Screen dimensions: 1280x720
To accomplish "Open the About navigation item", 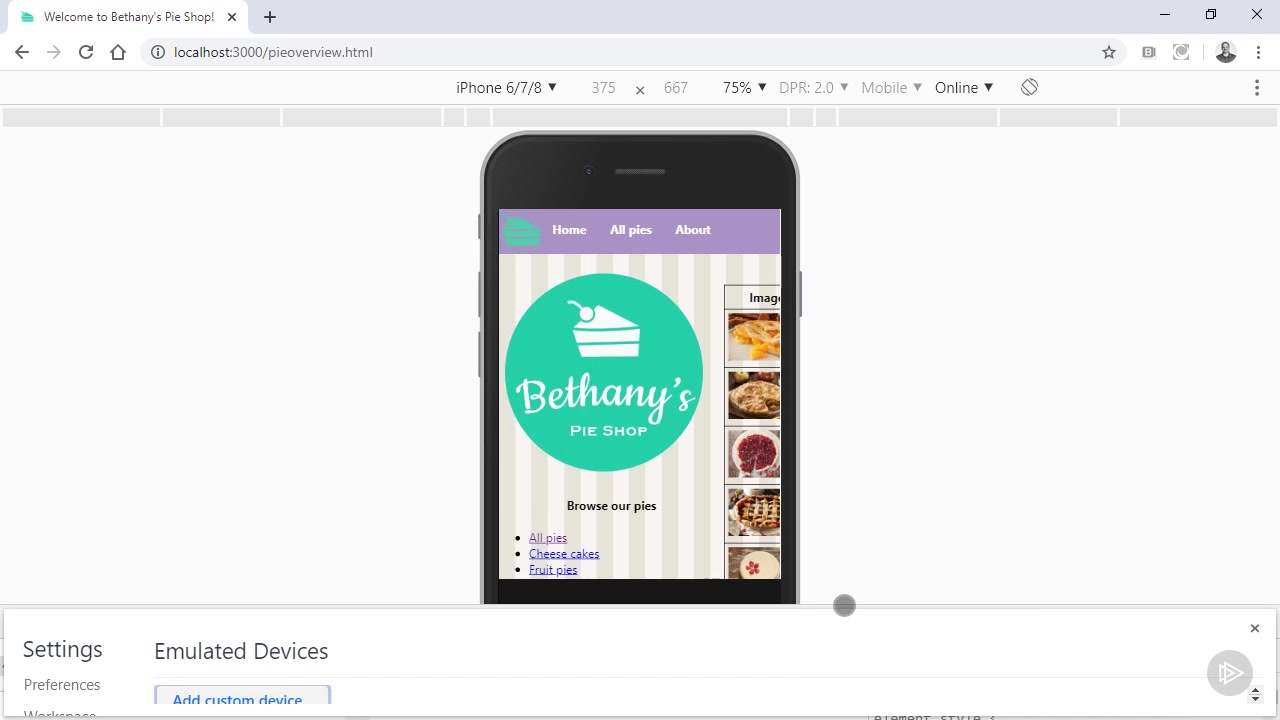I will coord(692,230).
